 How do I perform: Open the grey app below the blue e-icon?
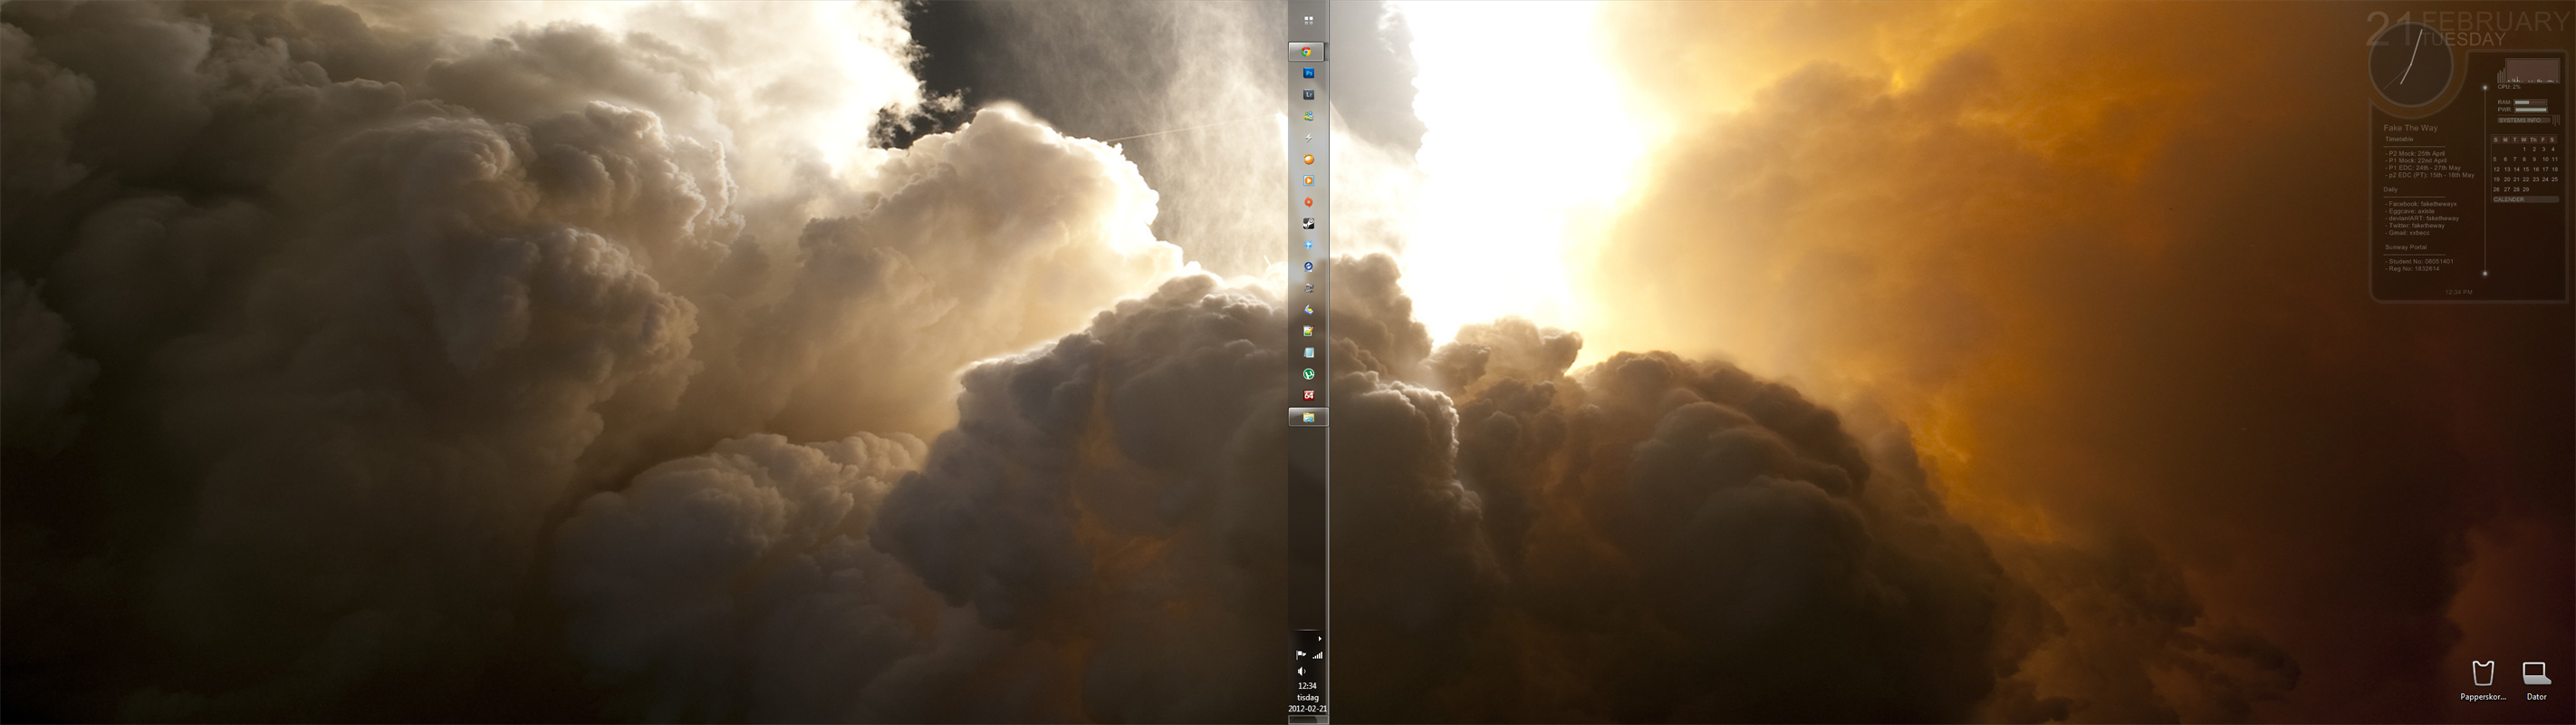pyautogui.click(x=1308, y=288)
